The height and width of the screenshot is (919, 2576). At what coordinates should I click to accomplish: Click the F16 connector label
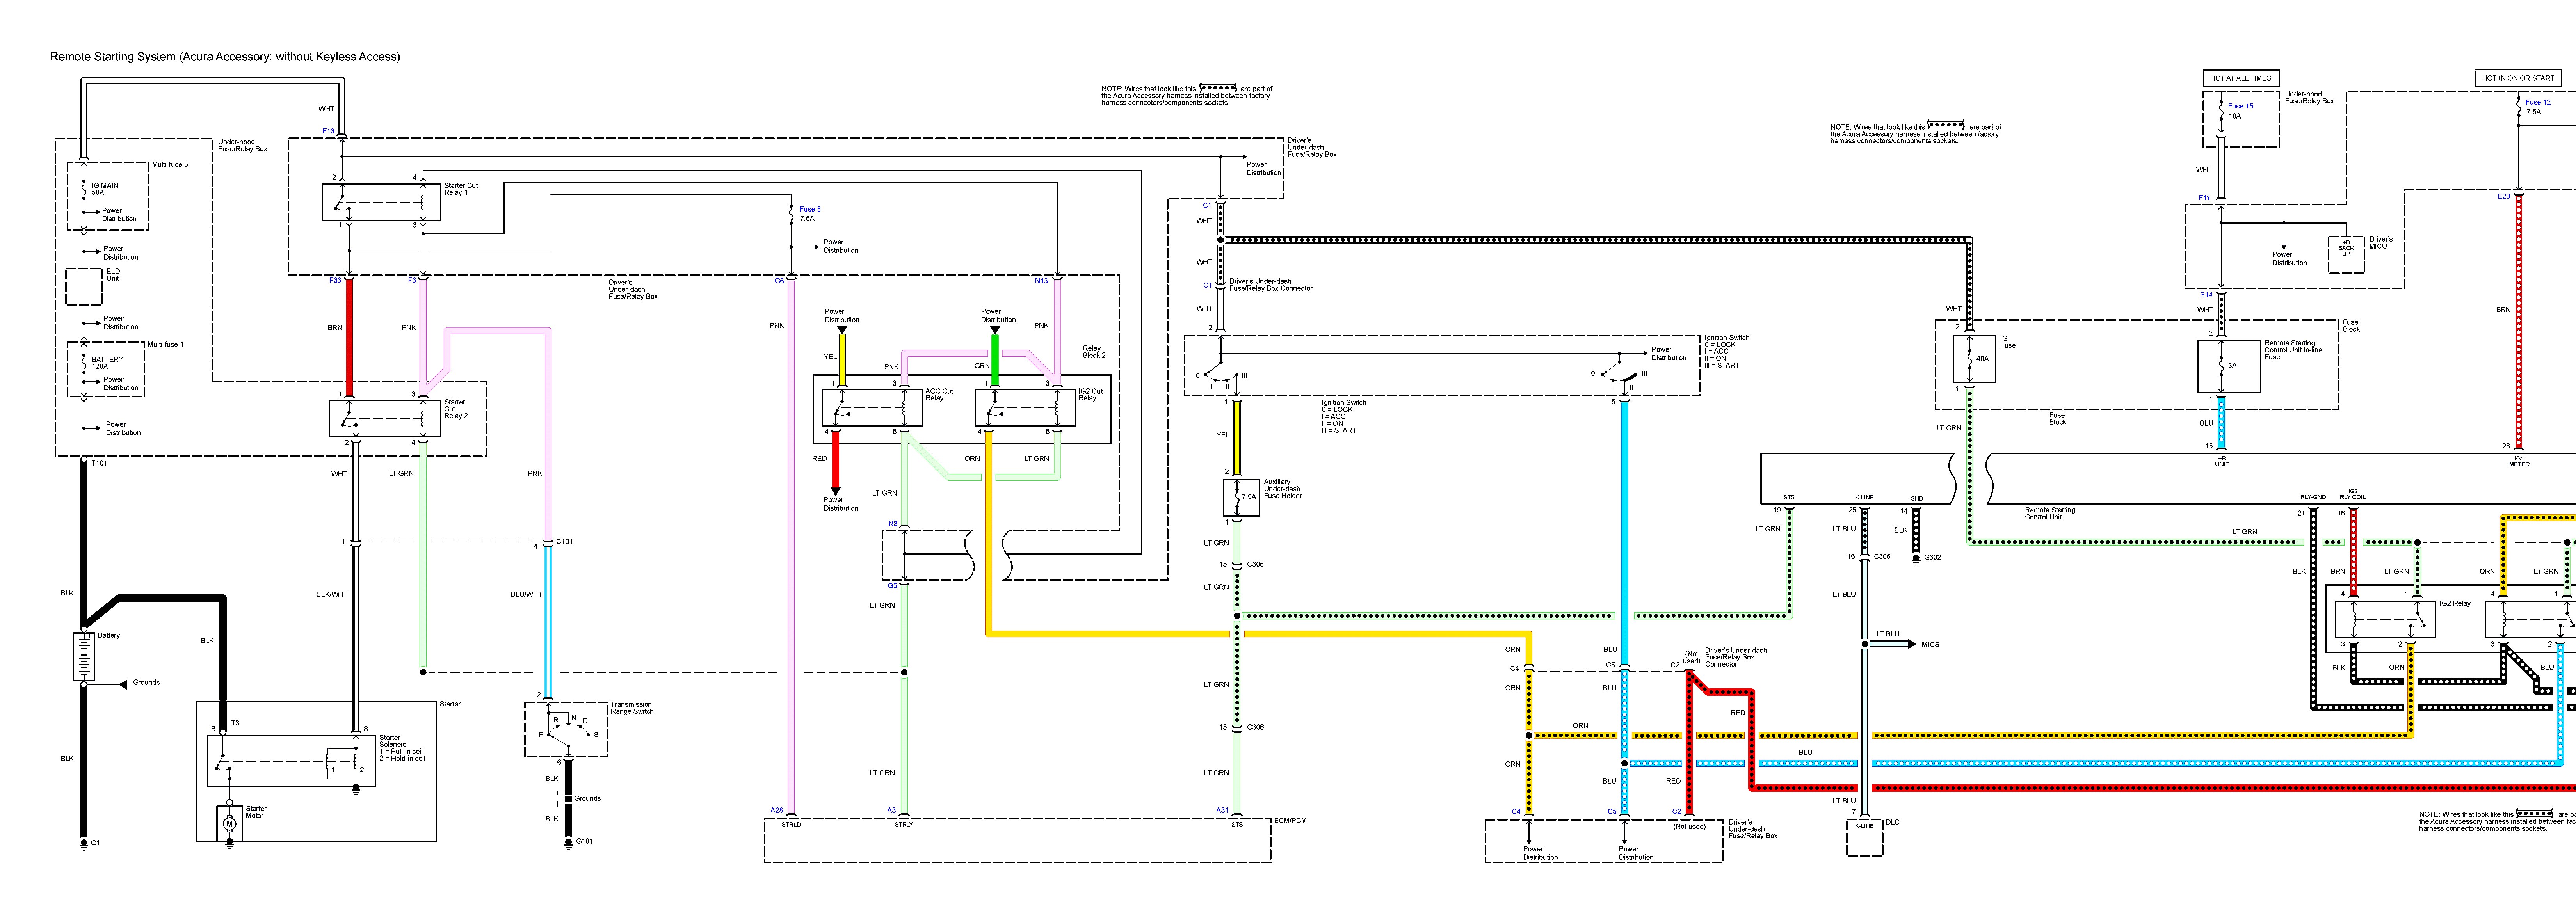click(329, 131)
